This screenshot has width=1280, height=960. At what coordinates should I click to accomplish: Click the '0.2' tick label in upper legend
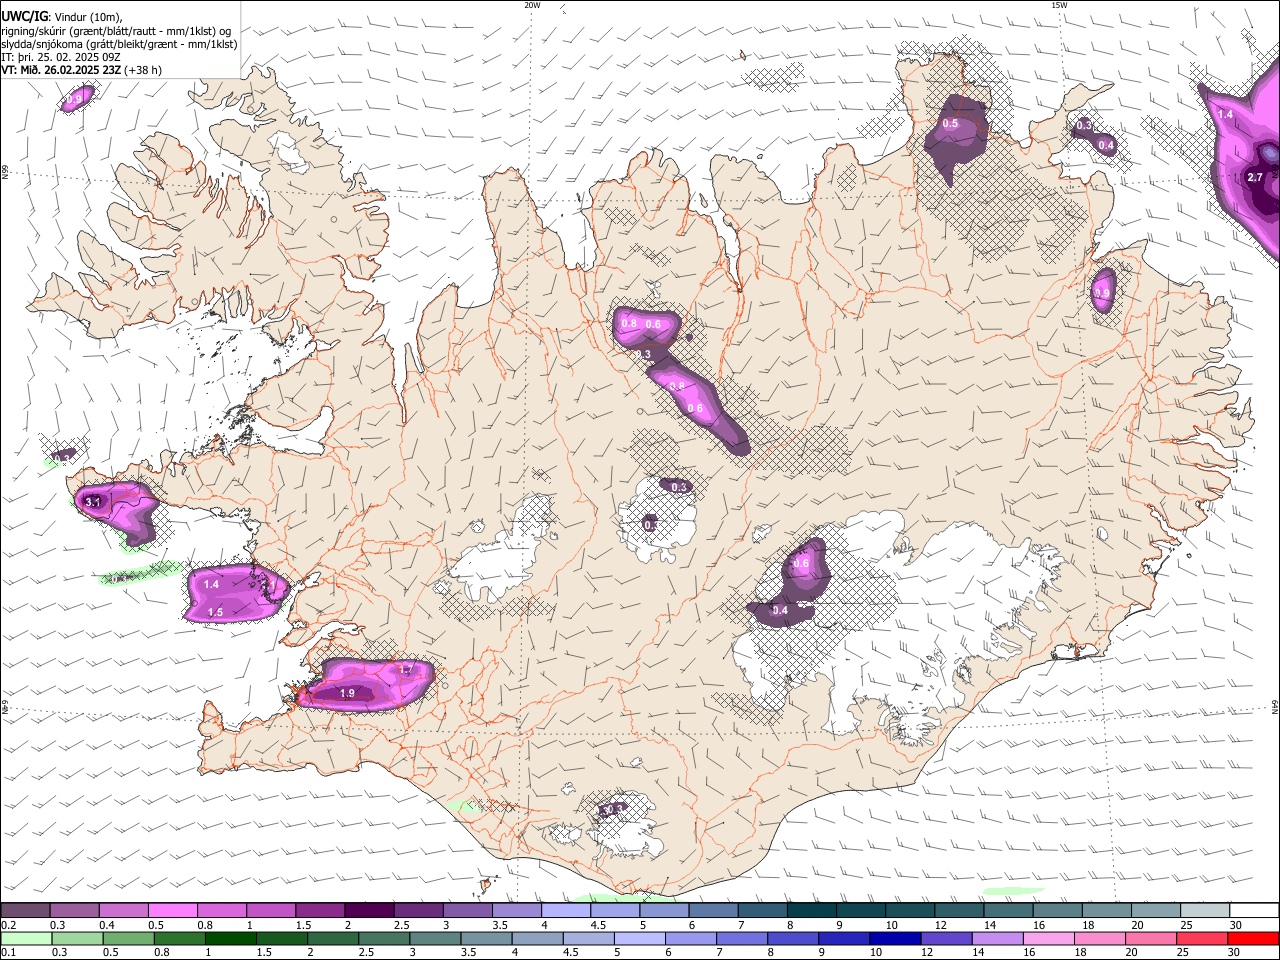[x=8, y=925]
